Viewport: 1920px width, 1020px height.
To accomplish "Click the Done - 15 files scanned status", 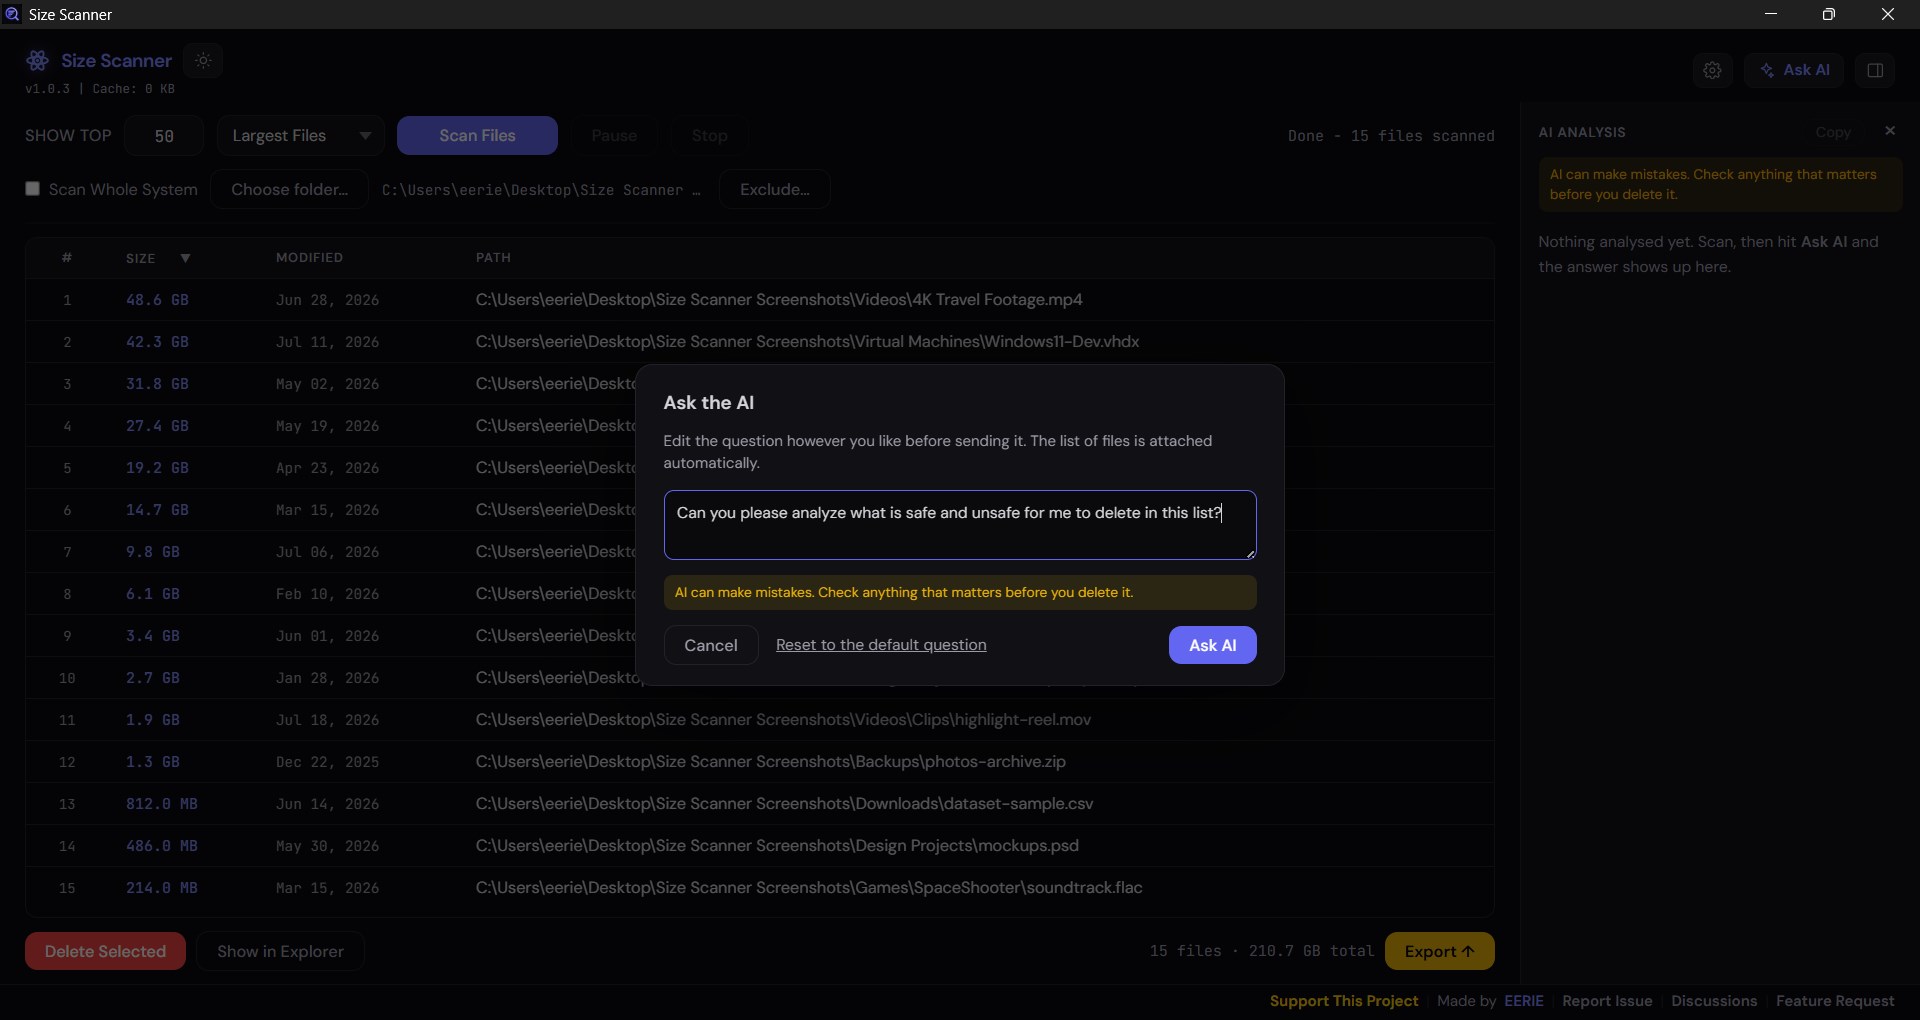I will click(x=1391, y=136).
